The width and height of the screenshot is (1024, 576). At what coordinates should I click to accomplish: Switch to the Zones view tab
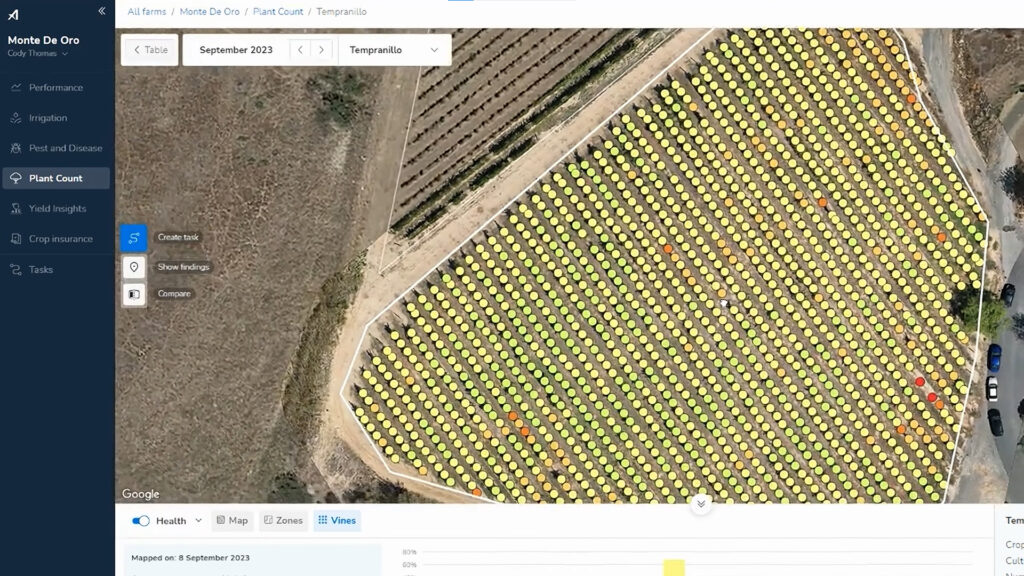point(283,520)
